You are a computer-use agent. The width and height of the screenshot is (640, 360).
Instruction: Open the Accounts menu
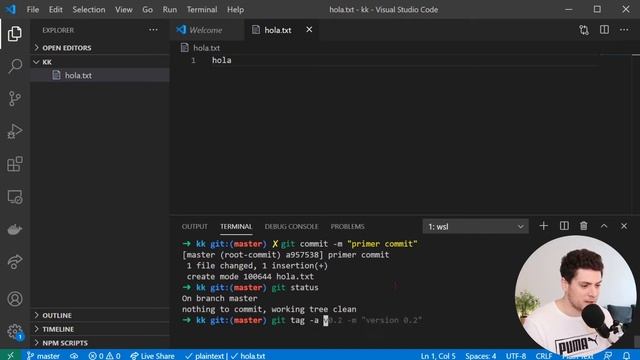pos(15,299)
